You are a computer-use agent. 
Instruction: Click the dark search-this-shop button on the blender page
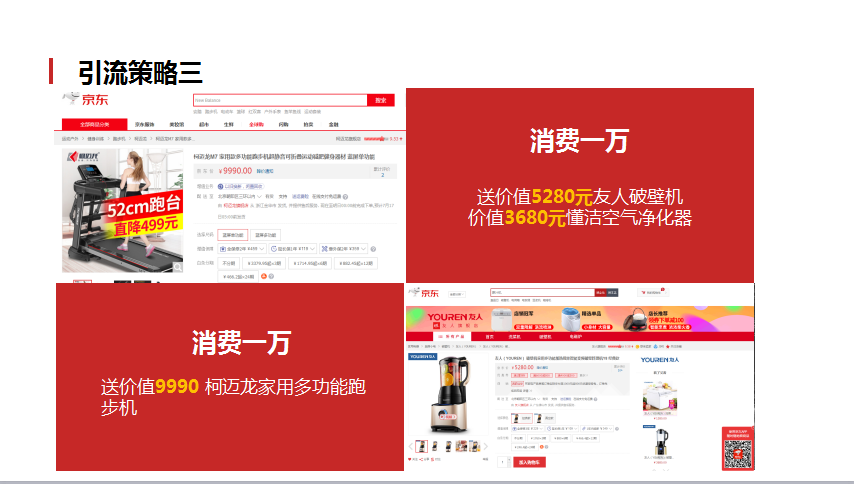(x=612, y=292)
